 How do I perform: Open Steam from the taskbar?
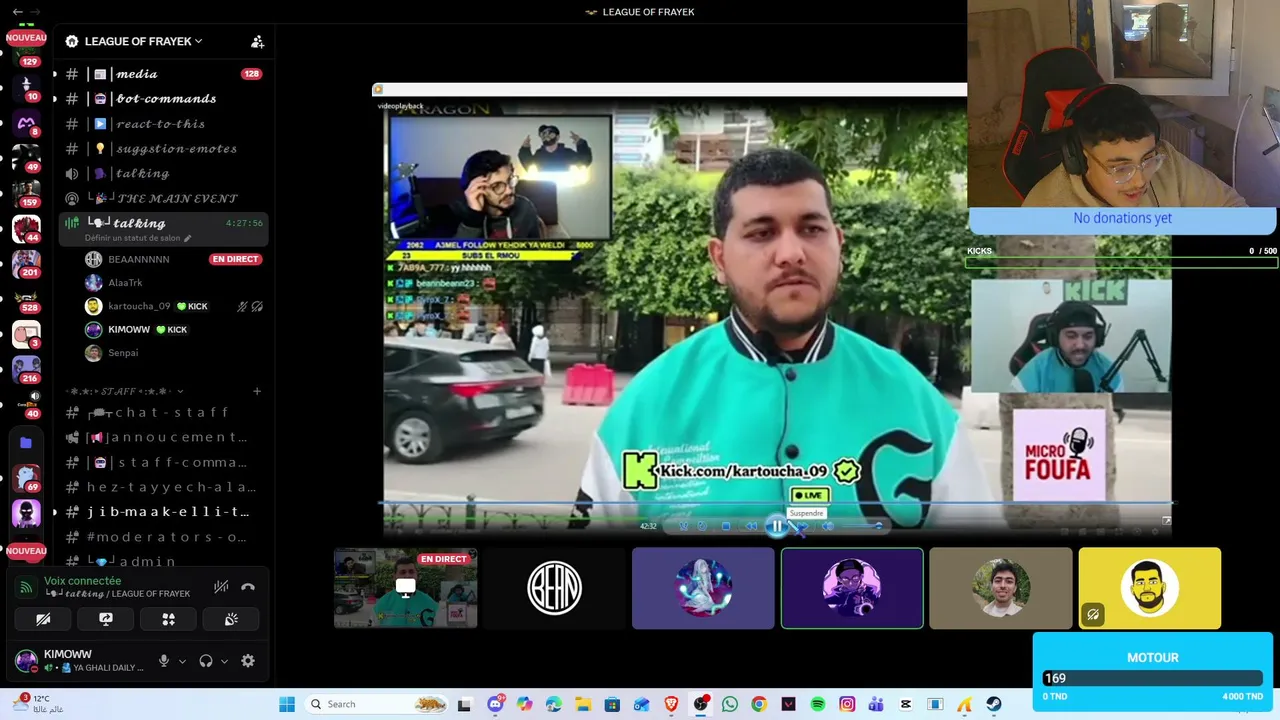[994, 704]
